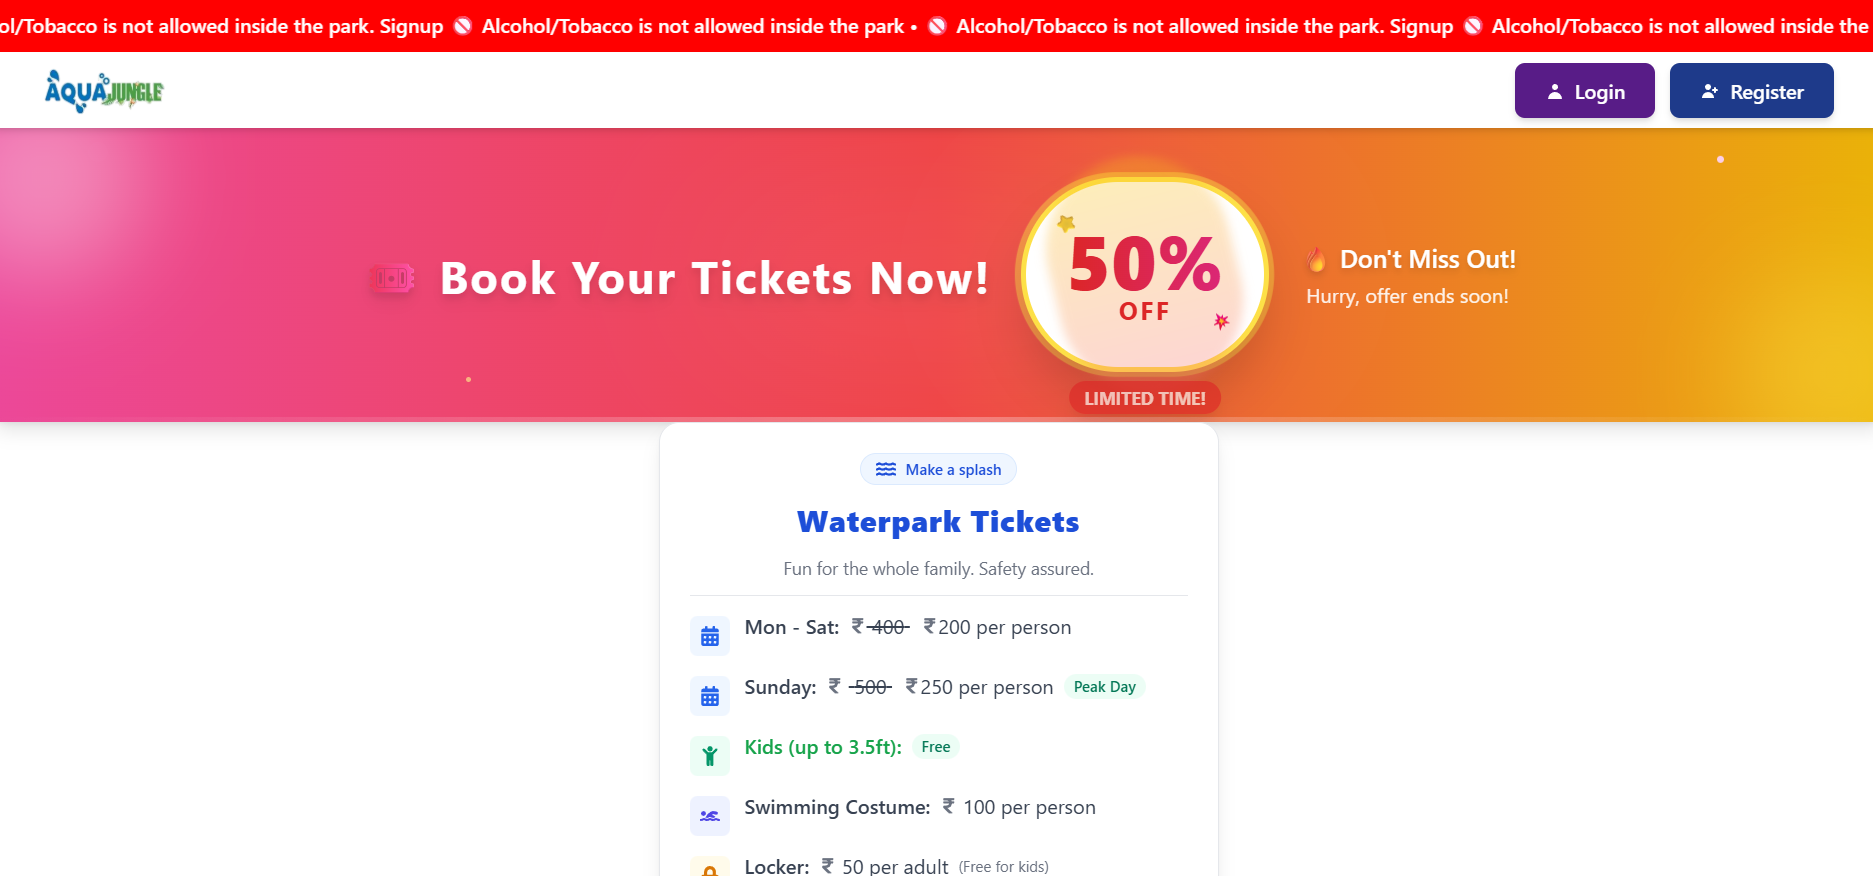The width and height of the screenshot is (1873, 876).
Task: Click the person icon inside Login button
Action: (1554, 90)
